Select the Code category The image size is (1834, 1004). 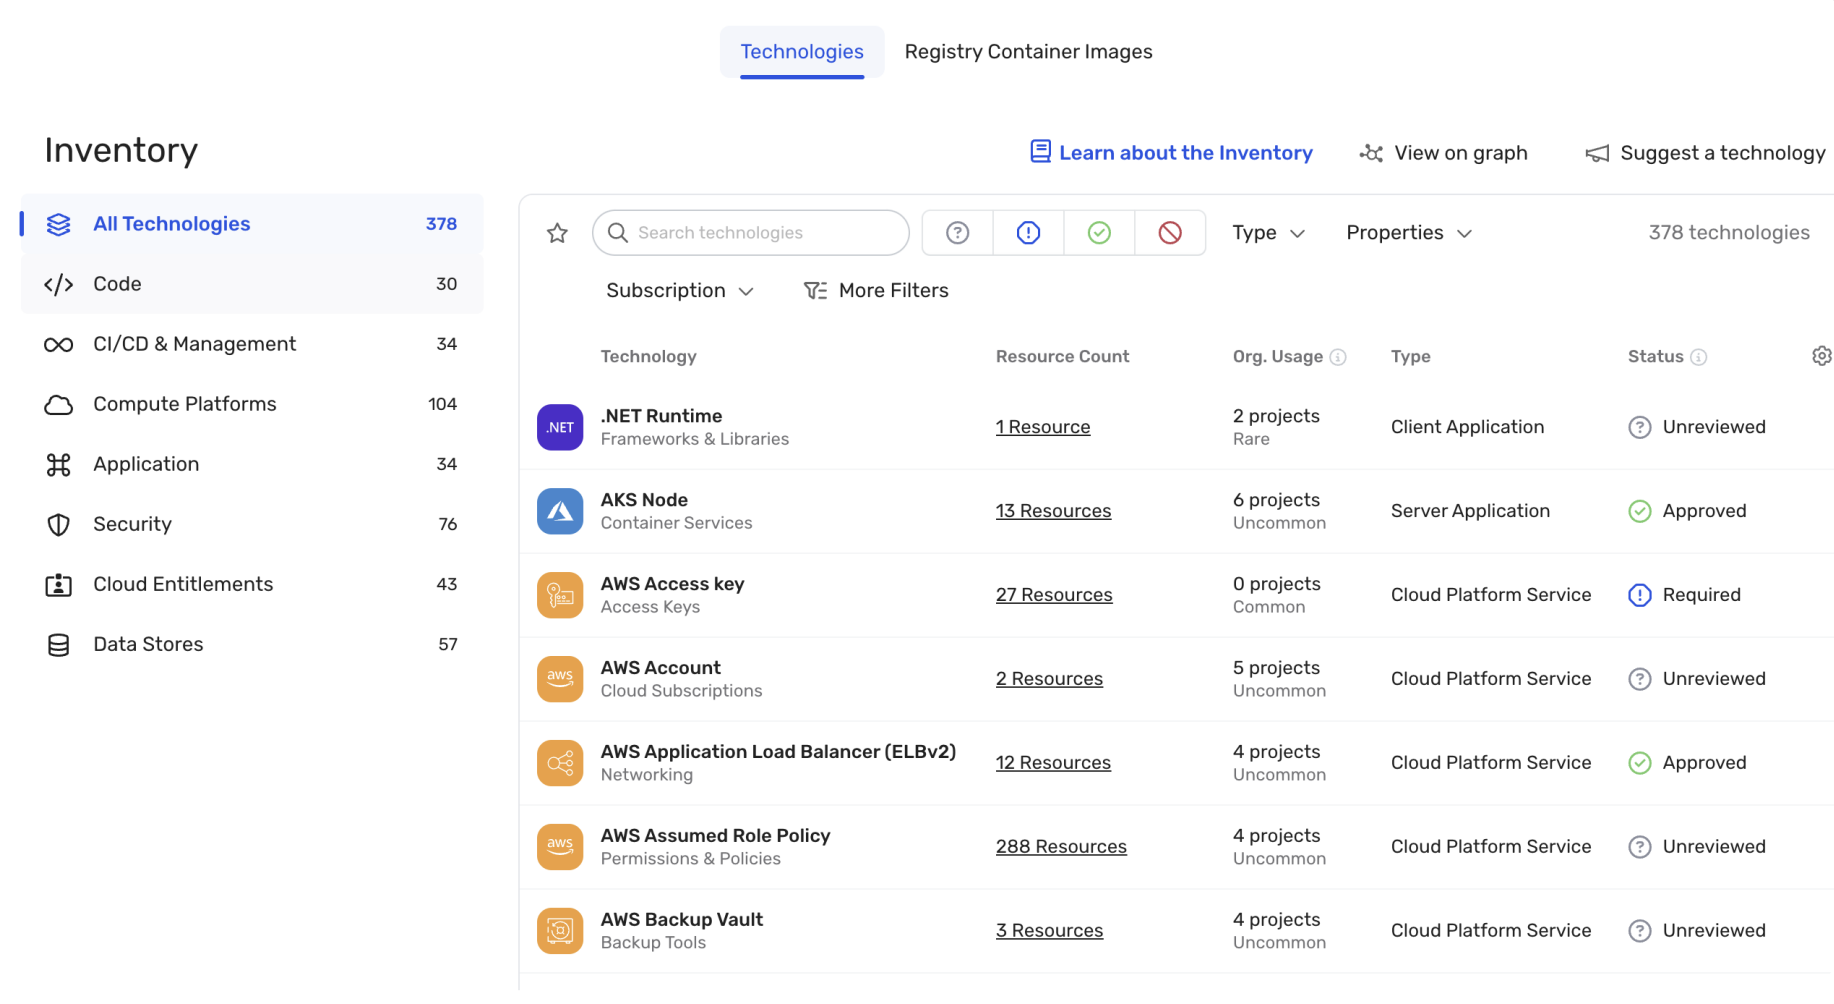coord(252,284)
